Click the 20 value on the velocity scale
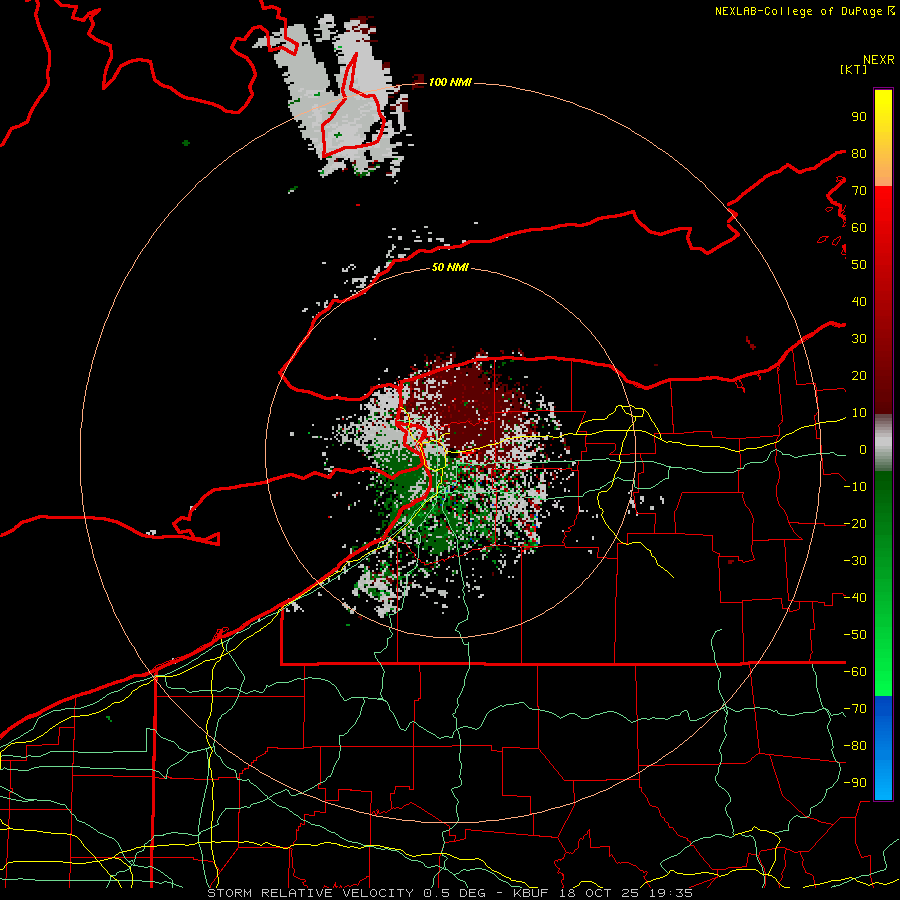This screenshot has width=900, height=900. pos(859,375)
